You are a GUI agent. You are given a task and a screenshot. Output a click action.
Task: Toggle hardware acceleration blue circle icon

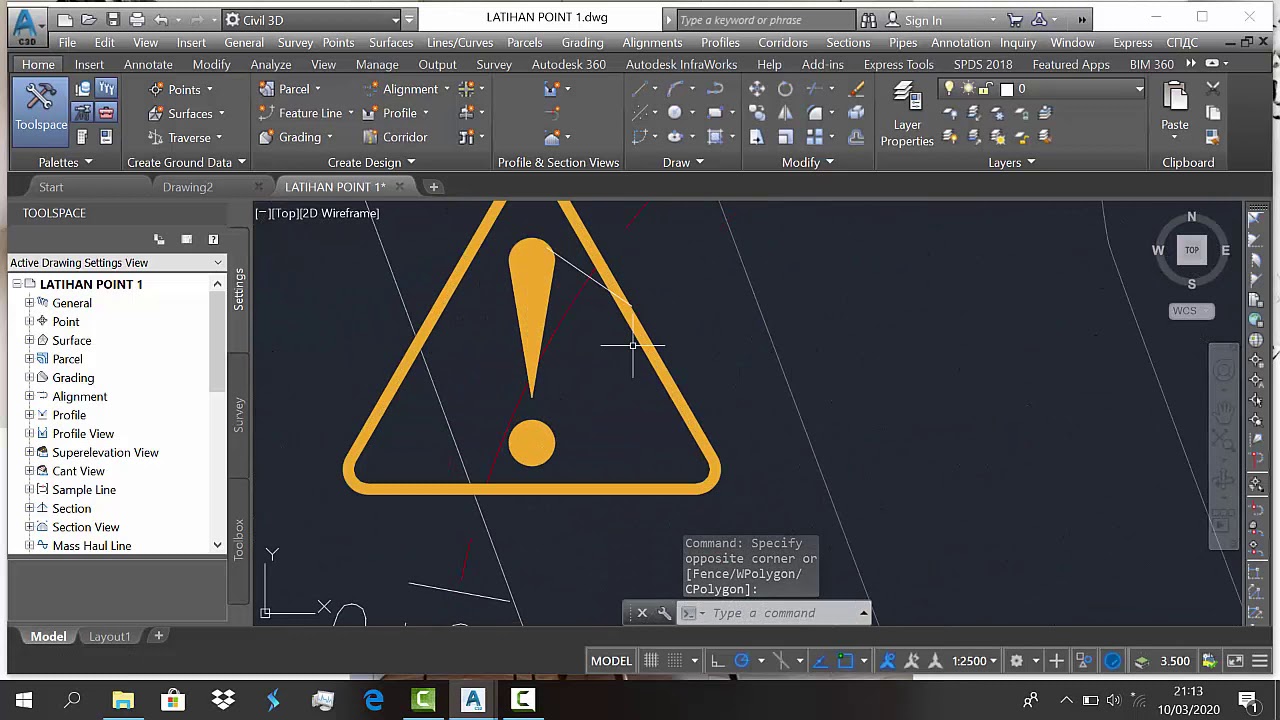tap(1112, 660)
